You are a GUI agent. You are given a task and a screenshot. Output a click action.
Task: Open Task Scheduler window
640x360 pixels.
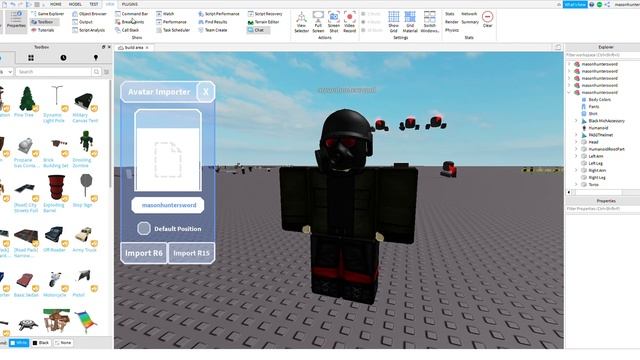[173, 30]
